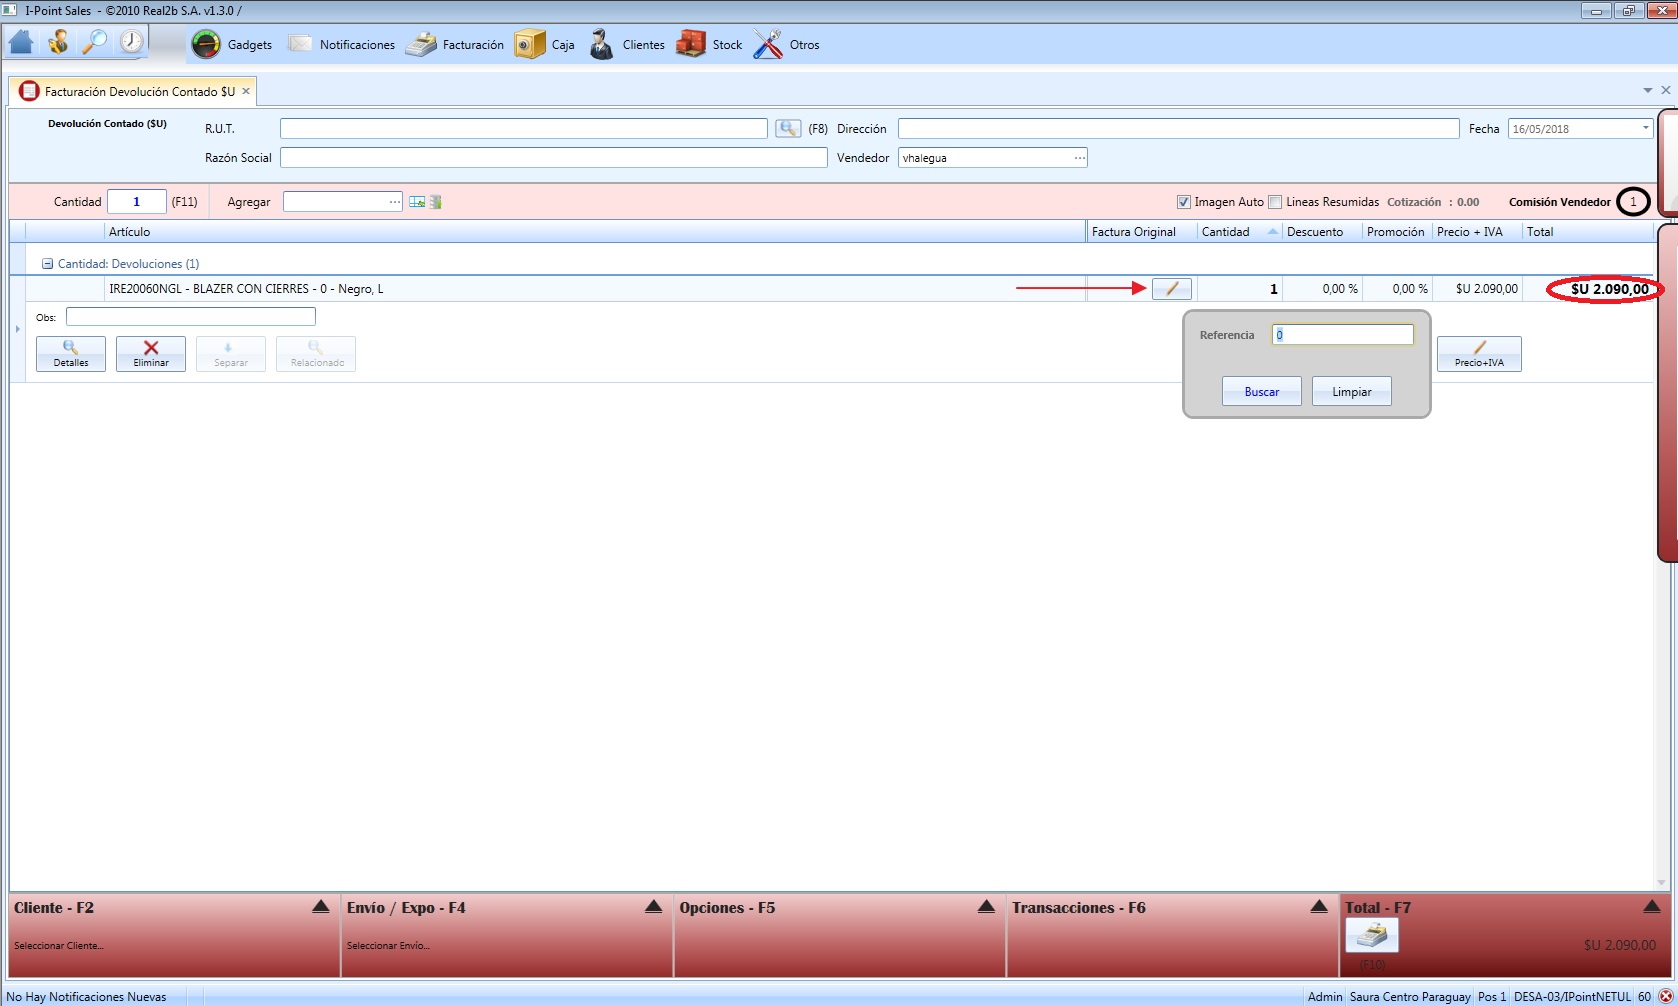
Task: Click Saura Centro Paraguay in status bar
Action: click(x=1410, y=997)
